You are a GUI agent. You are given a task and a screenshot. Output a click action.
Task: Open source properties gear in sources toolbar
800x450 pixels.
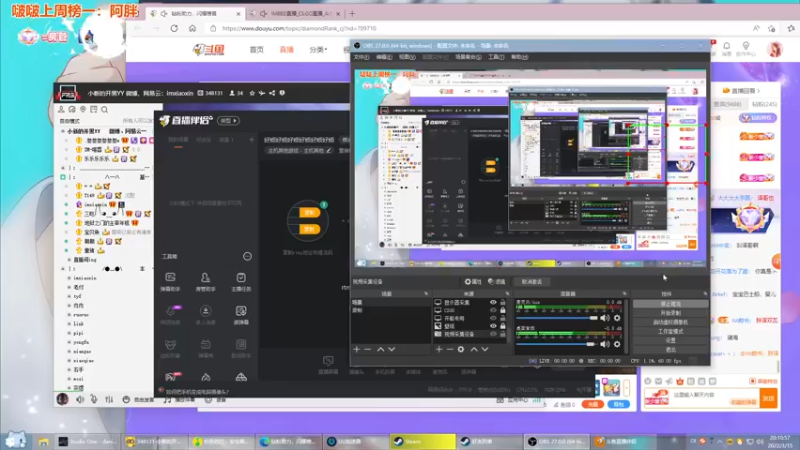[x=461, y=349]
